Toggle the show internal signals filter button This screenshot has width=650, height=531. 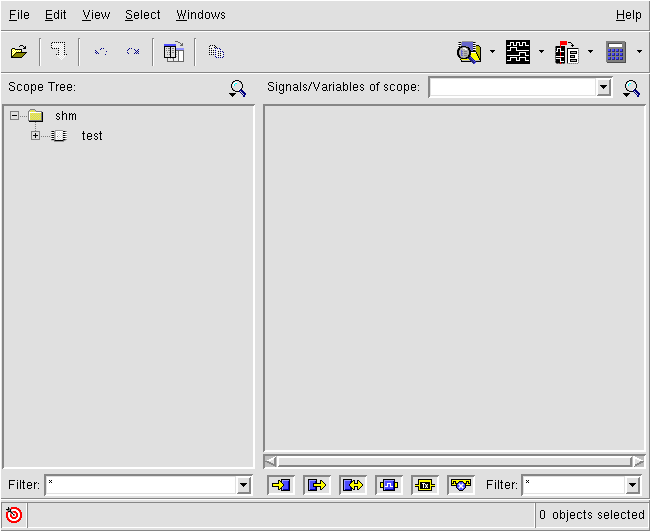[x=389, y=485]
